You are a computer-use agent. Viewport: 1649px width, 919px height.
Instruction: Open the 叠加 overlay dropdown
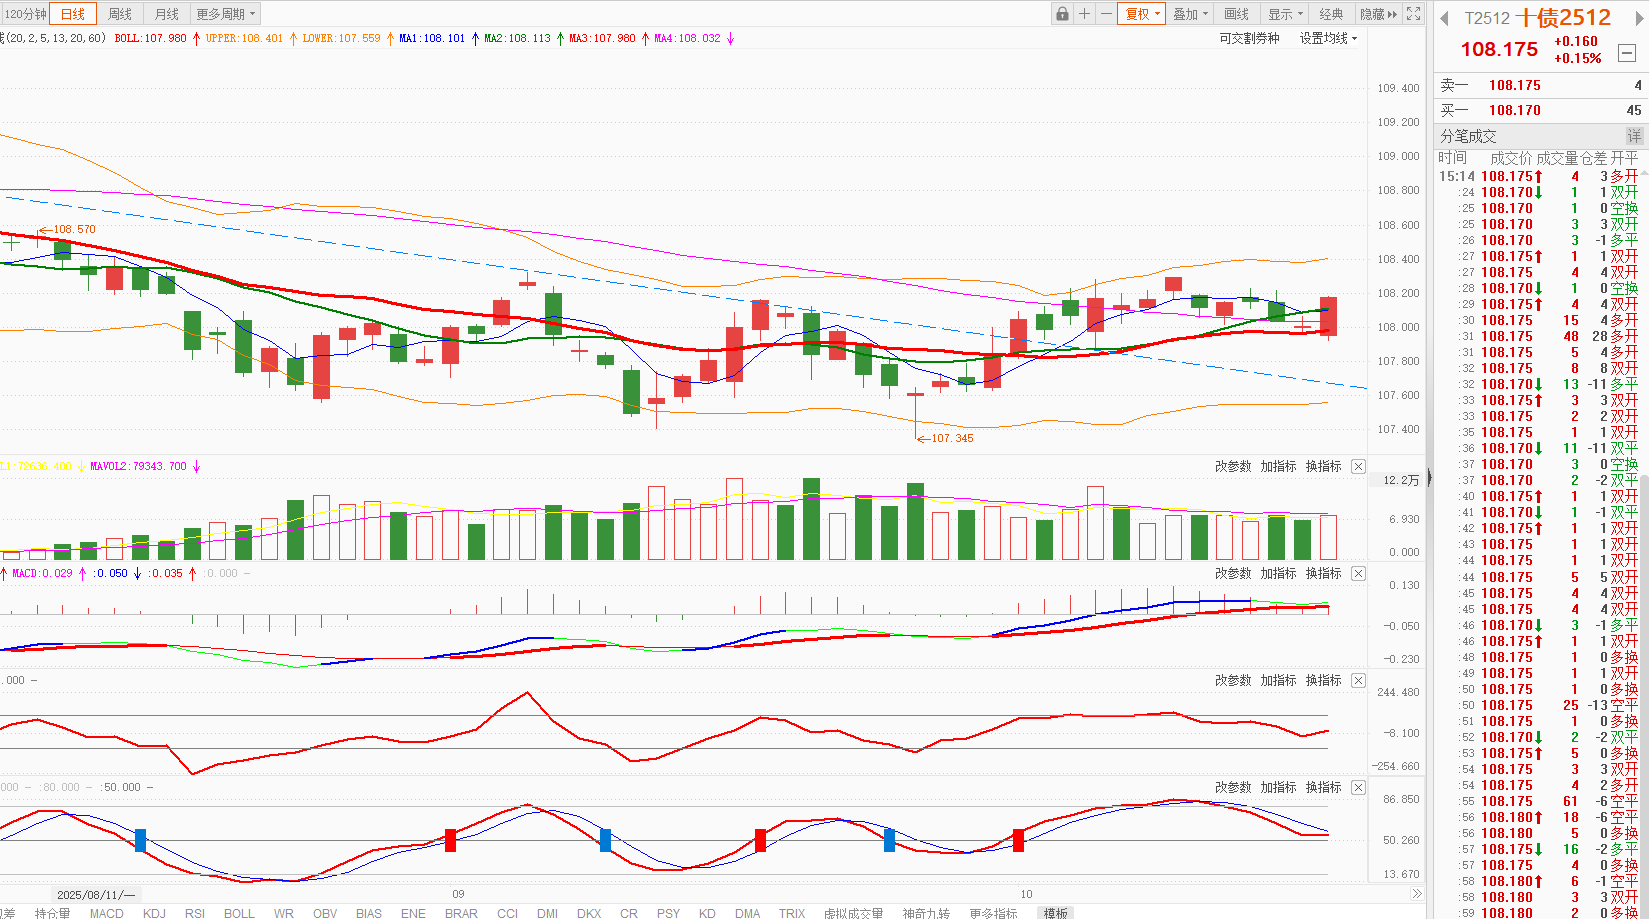[1191, 14]
